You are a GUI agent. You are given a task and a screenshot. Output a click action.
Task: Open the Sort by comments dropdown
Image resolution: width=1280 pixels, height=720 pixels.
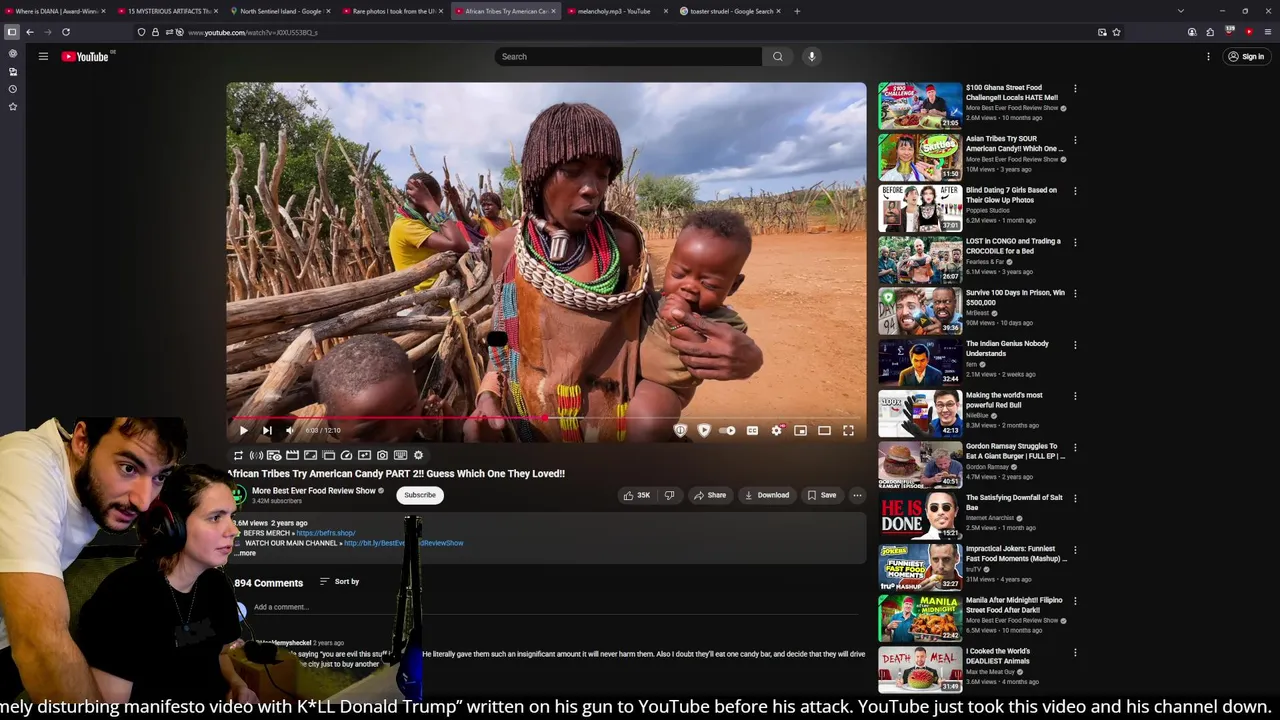tap(339, 581)
